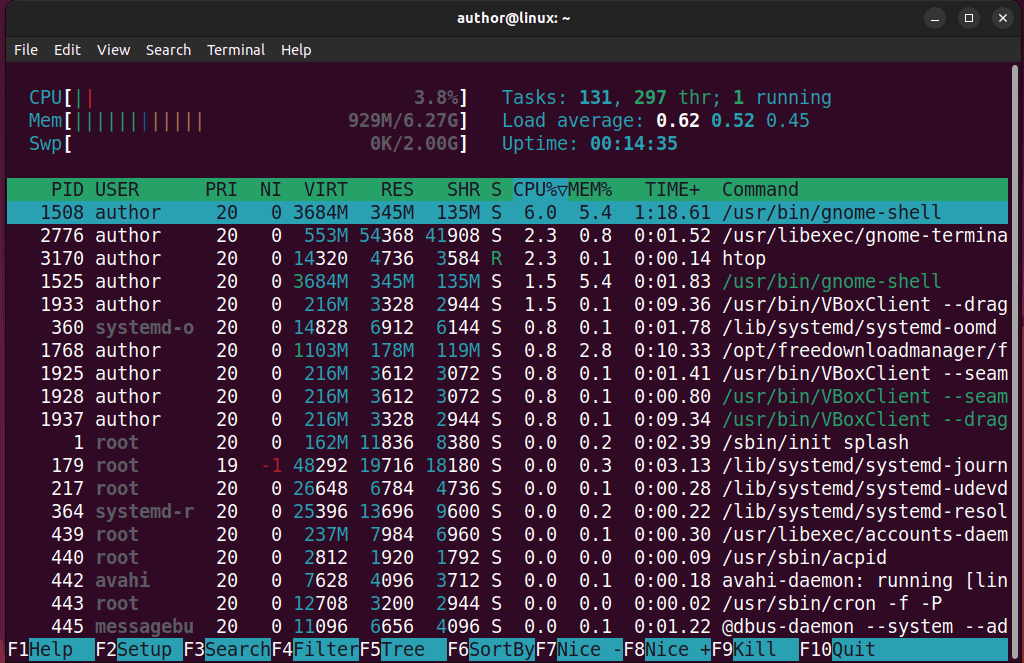Open htop Setup via F2 button
Image resolution: width=1024 pixels, height=663 pixels.
(x=138, y=649)
